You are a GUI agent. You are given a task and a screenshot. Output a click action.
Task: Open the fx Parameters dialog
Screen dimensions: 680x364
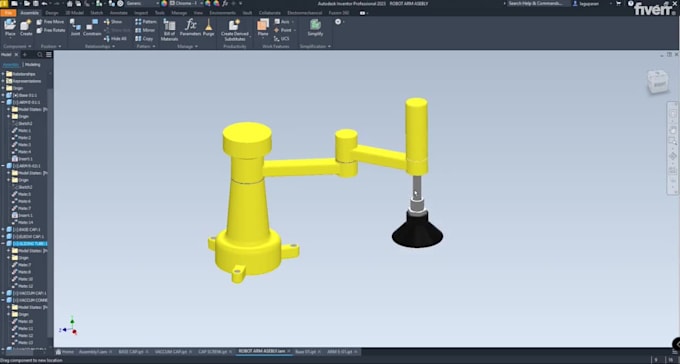[x=190, y=28]
